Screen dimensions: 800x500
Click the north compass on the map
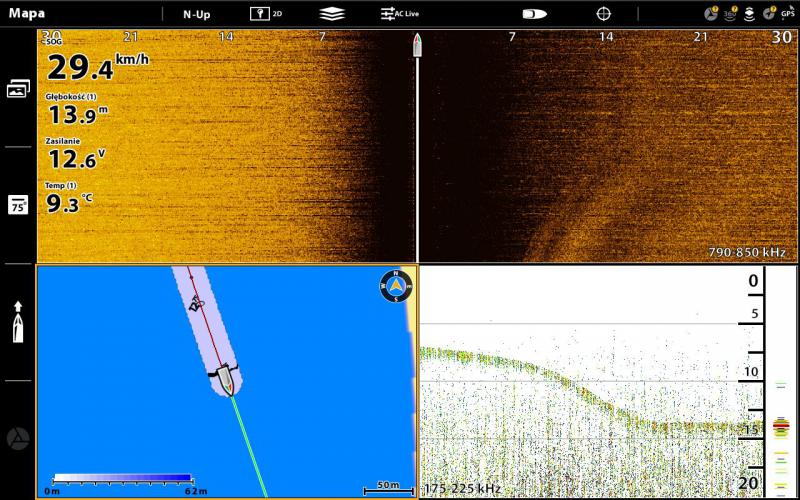tap(396, 286)
